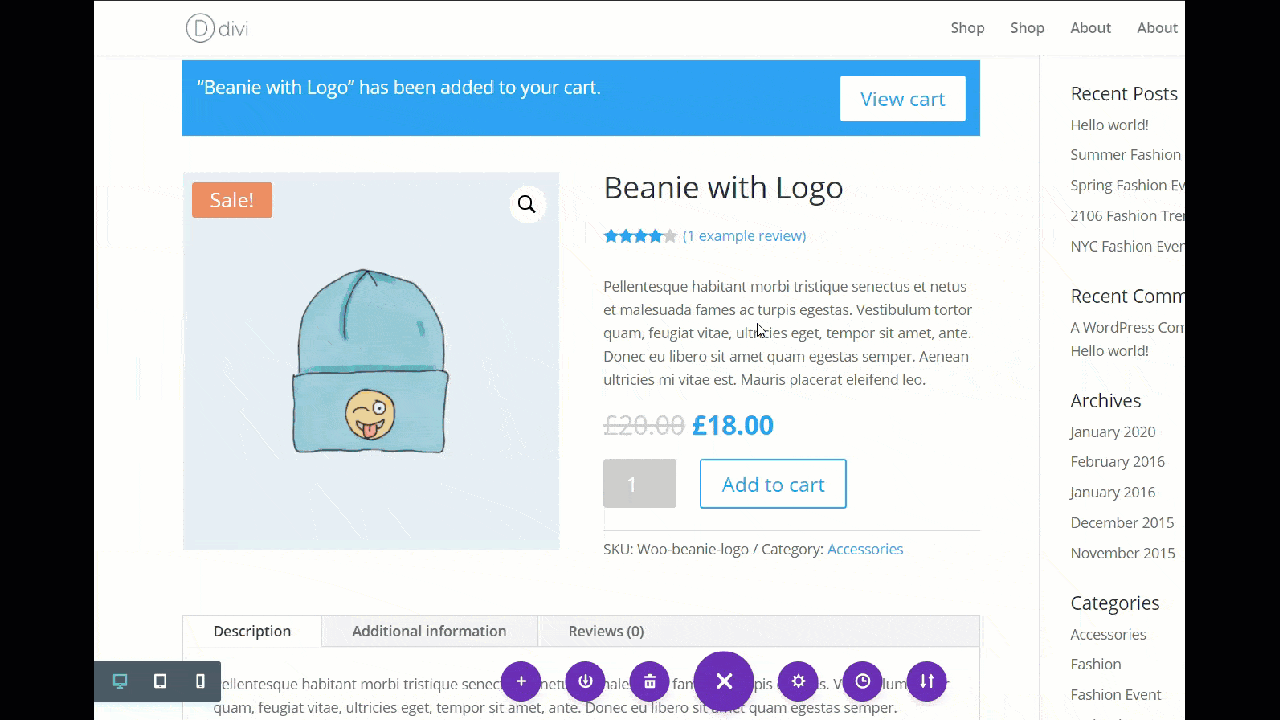1280x720 pixels.
Task: Click the (1 example review) link
Action: [x=744, y=236]
